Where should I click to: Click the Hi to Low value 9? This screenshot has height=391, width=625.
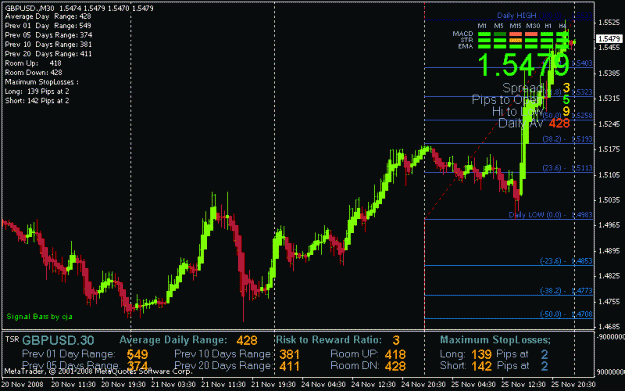(566, 112)
